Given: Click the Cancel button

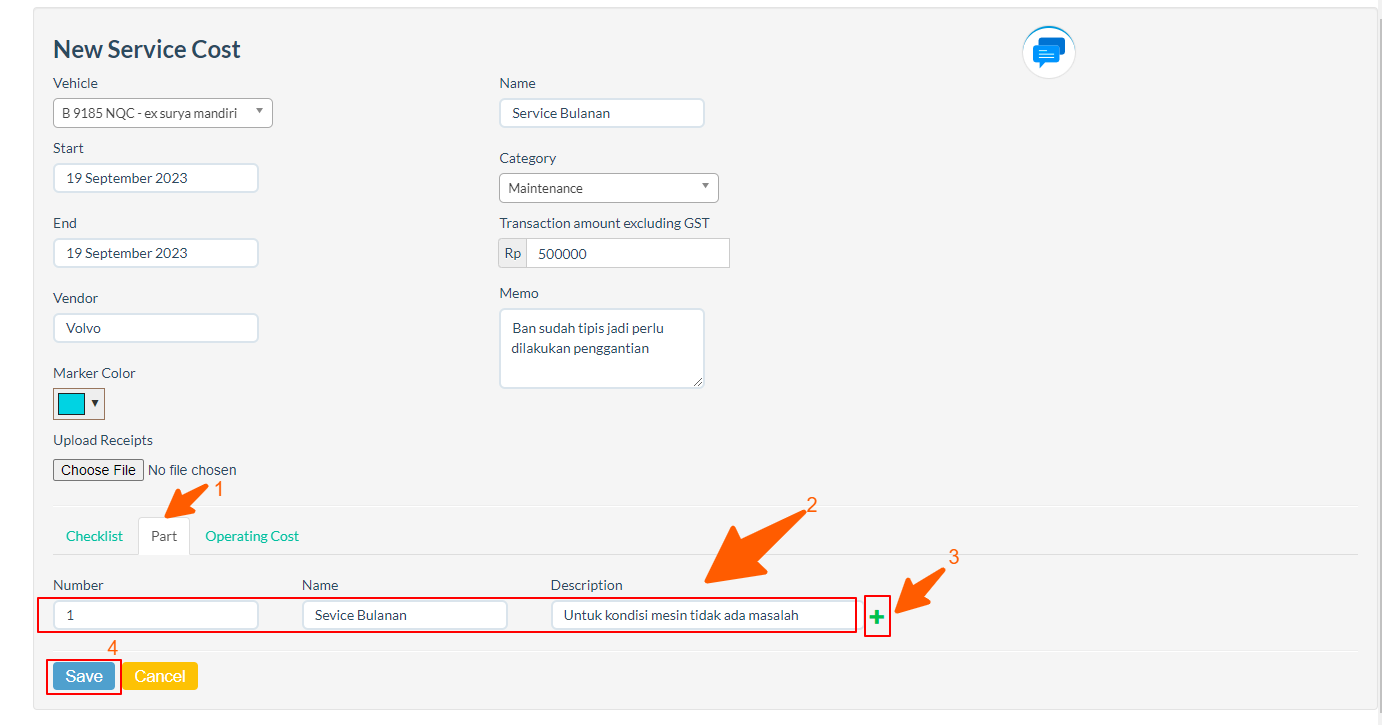Looking at the screenshot, I should click(x=160, y=676).
